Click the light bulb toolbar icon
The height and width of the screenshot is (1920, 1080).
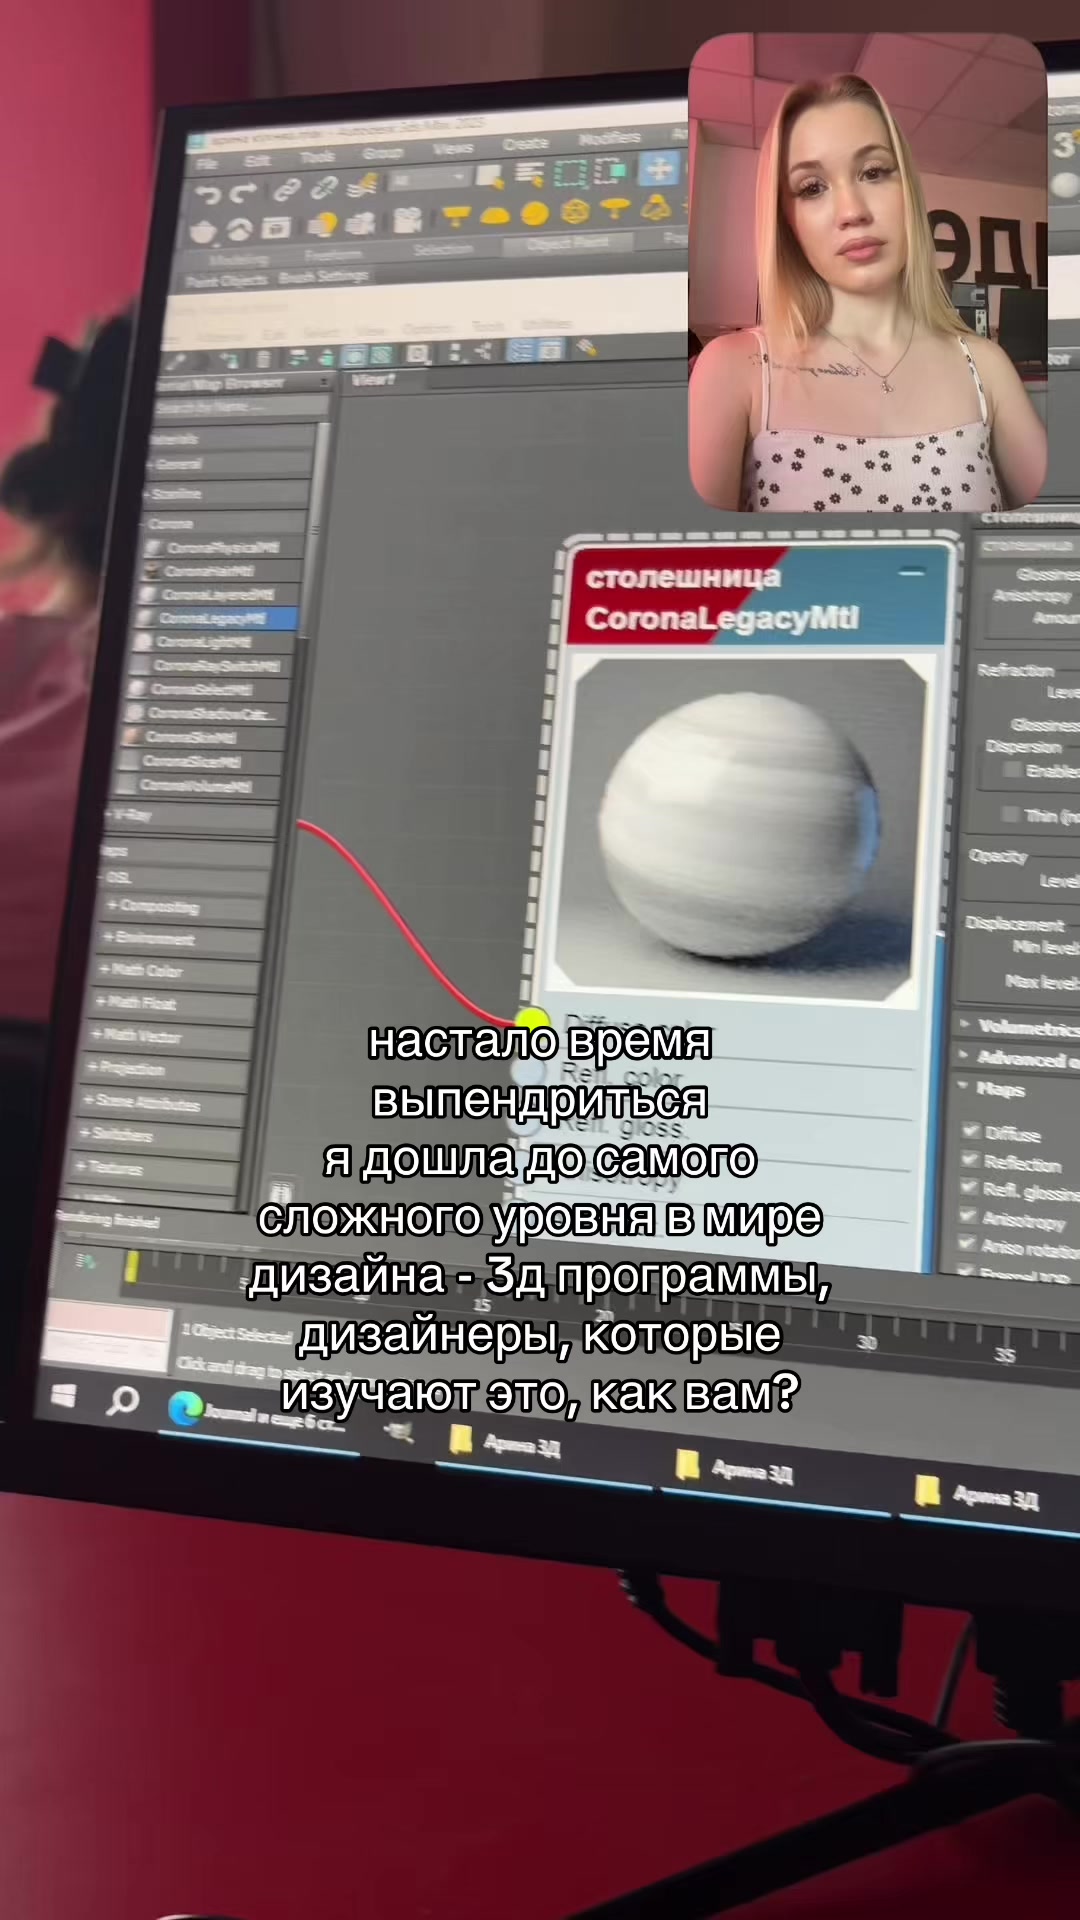tap(324, 225)
